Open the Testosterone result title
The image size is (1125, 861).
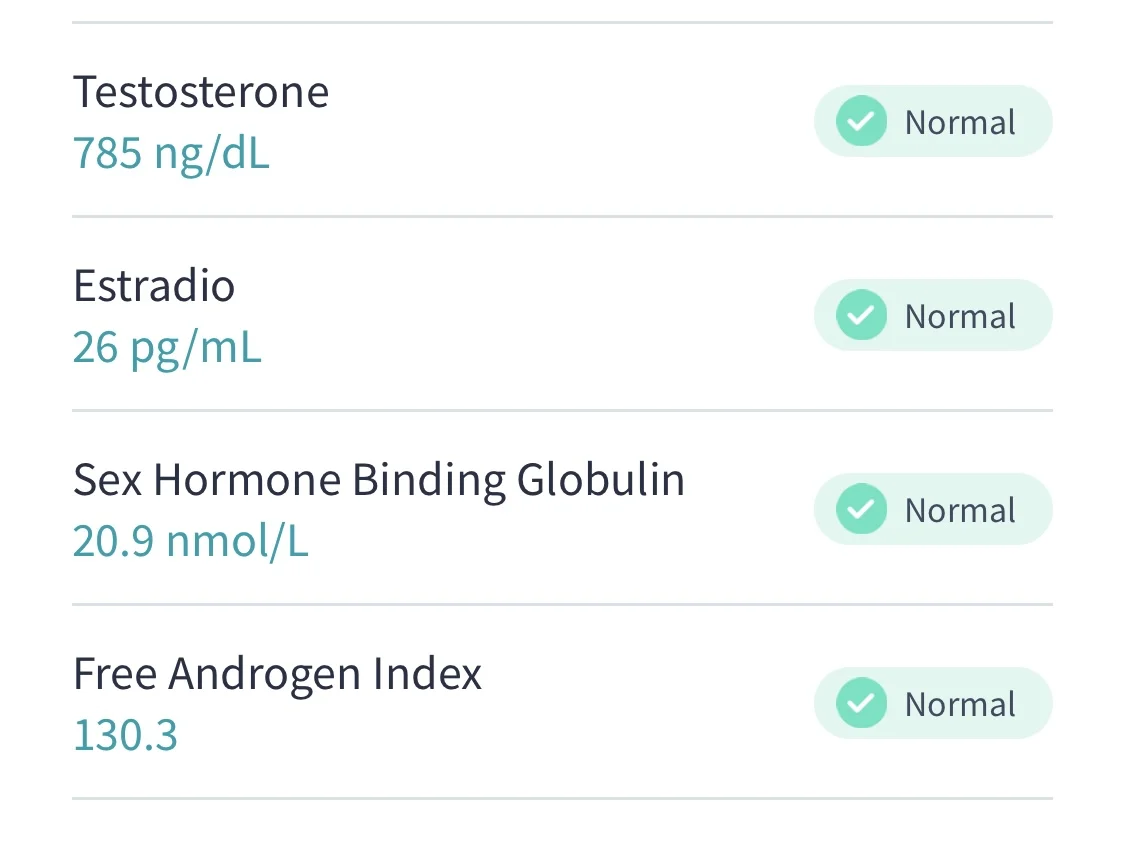point(201,92)
